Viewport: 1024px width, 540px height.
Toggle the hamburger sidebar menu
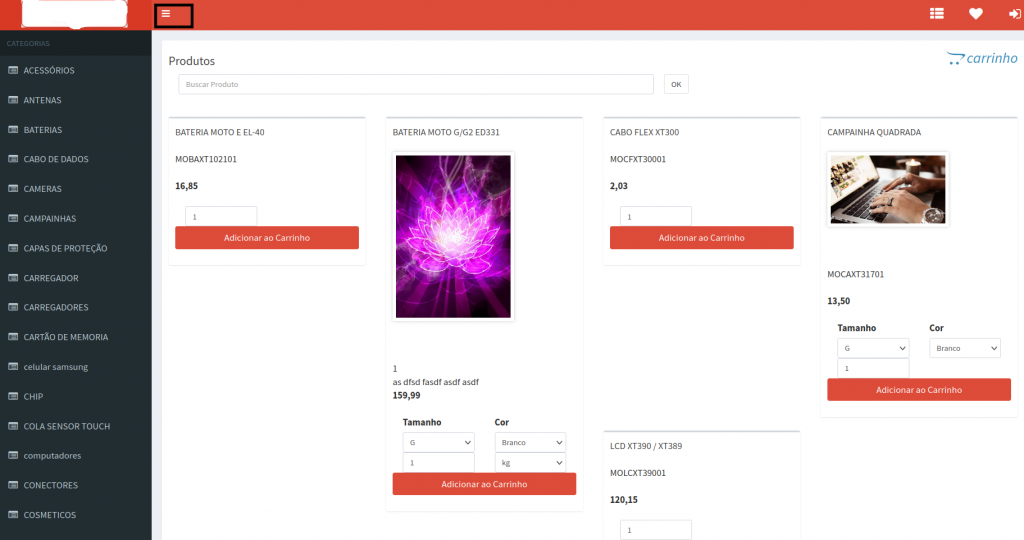click(166, 14)
